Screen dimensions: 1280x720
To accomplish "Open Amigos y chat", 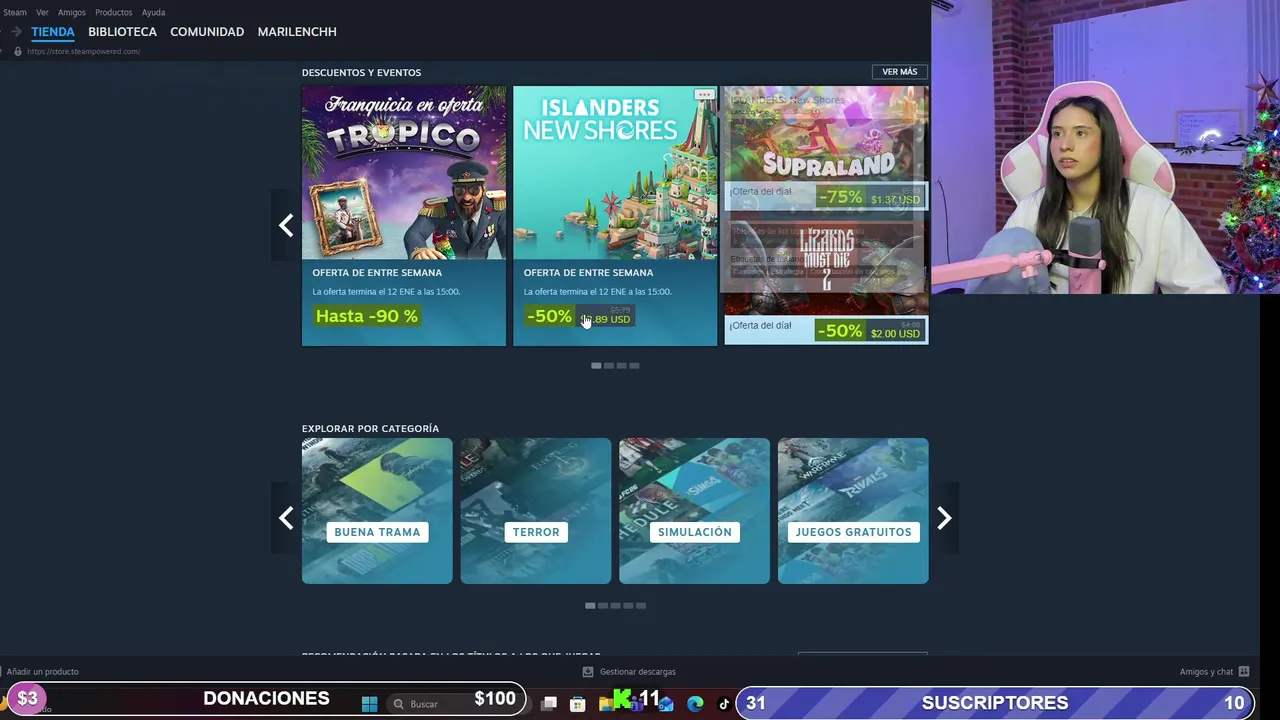I will (x=1206, y=672).
